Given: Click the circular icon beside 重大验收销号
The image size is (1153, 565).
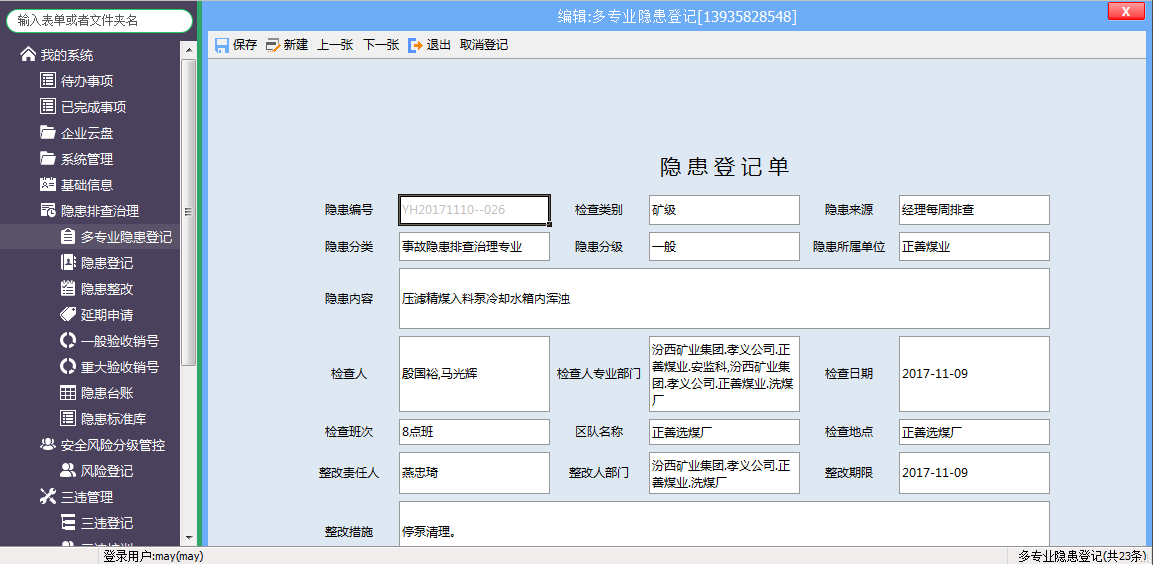Looking at the screenshot, I should coord(68,366).
